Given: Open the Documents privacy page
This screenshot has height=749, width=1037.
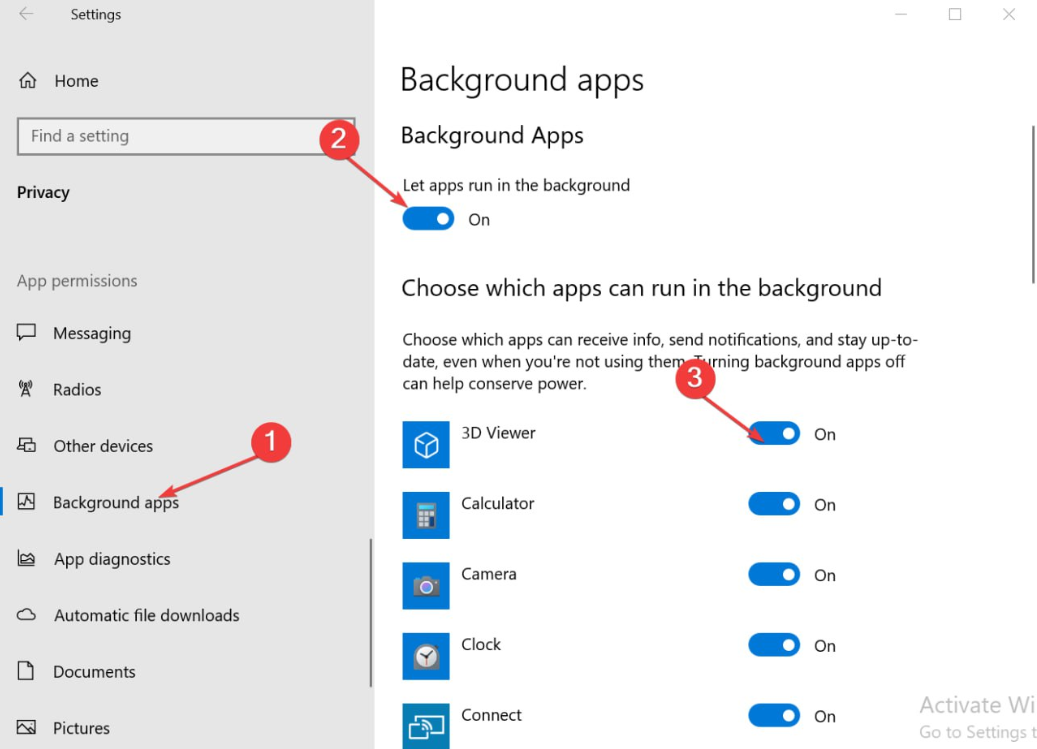Looking at the screenshot, I should pos(94,672).
